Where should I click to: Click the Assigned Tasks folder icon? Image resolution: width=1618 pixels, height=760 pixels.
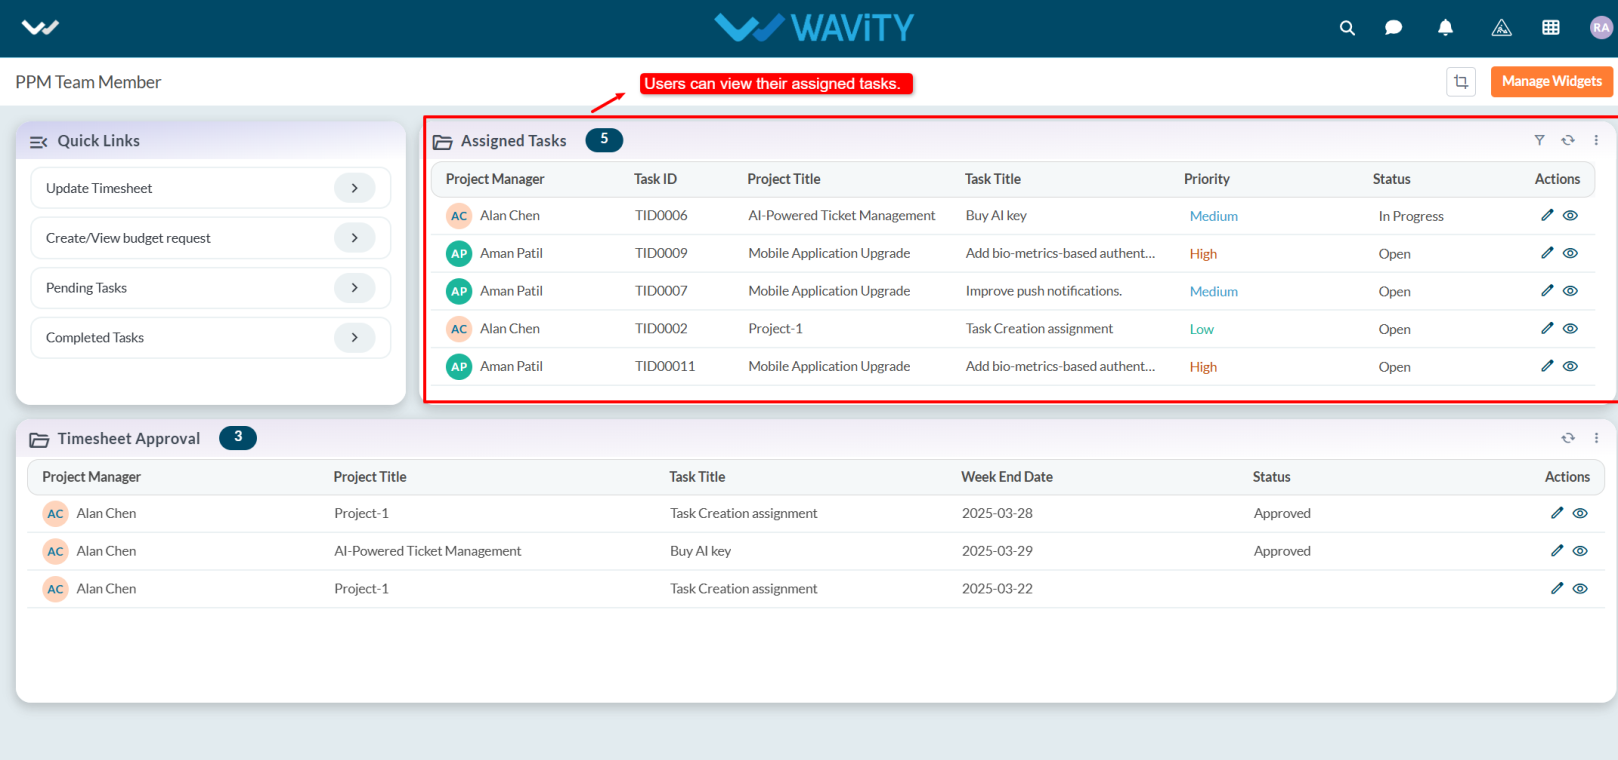point(442,142)
